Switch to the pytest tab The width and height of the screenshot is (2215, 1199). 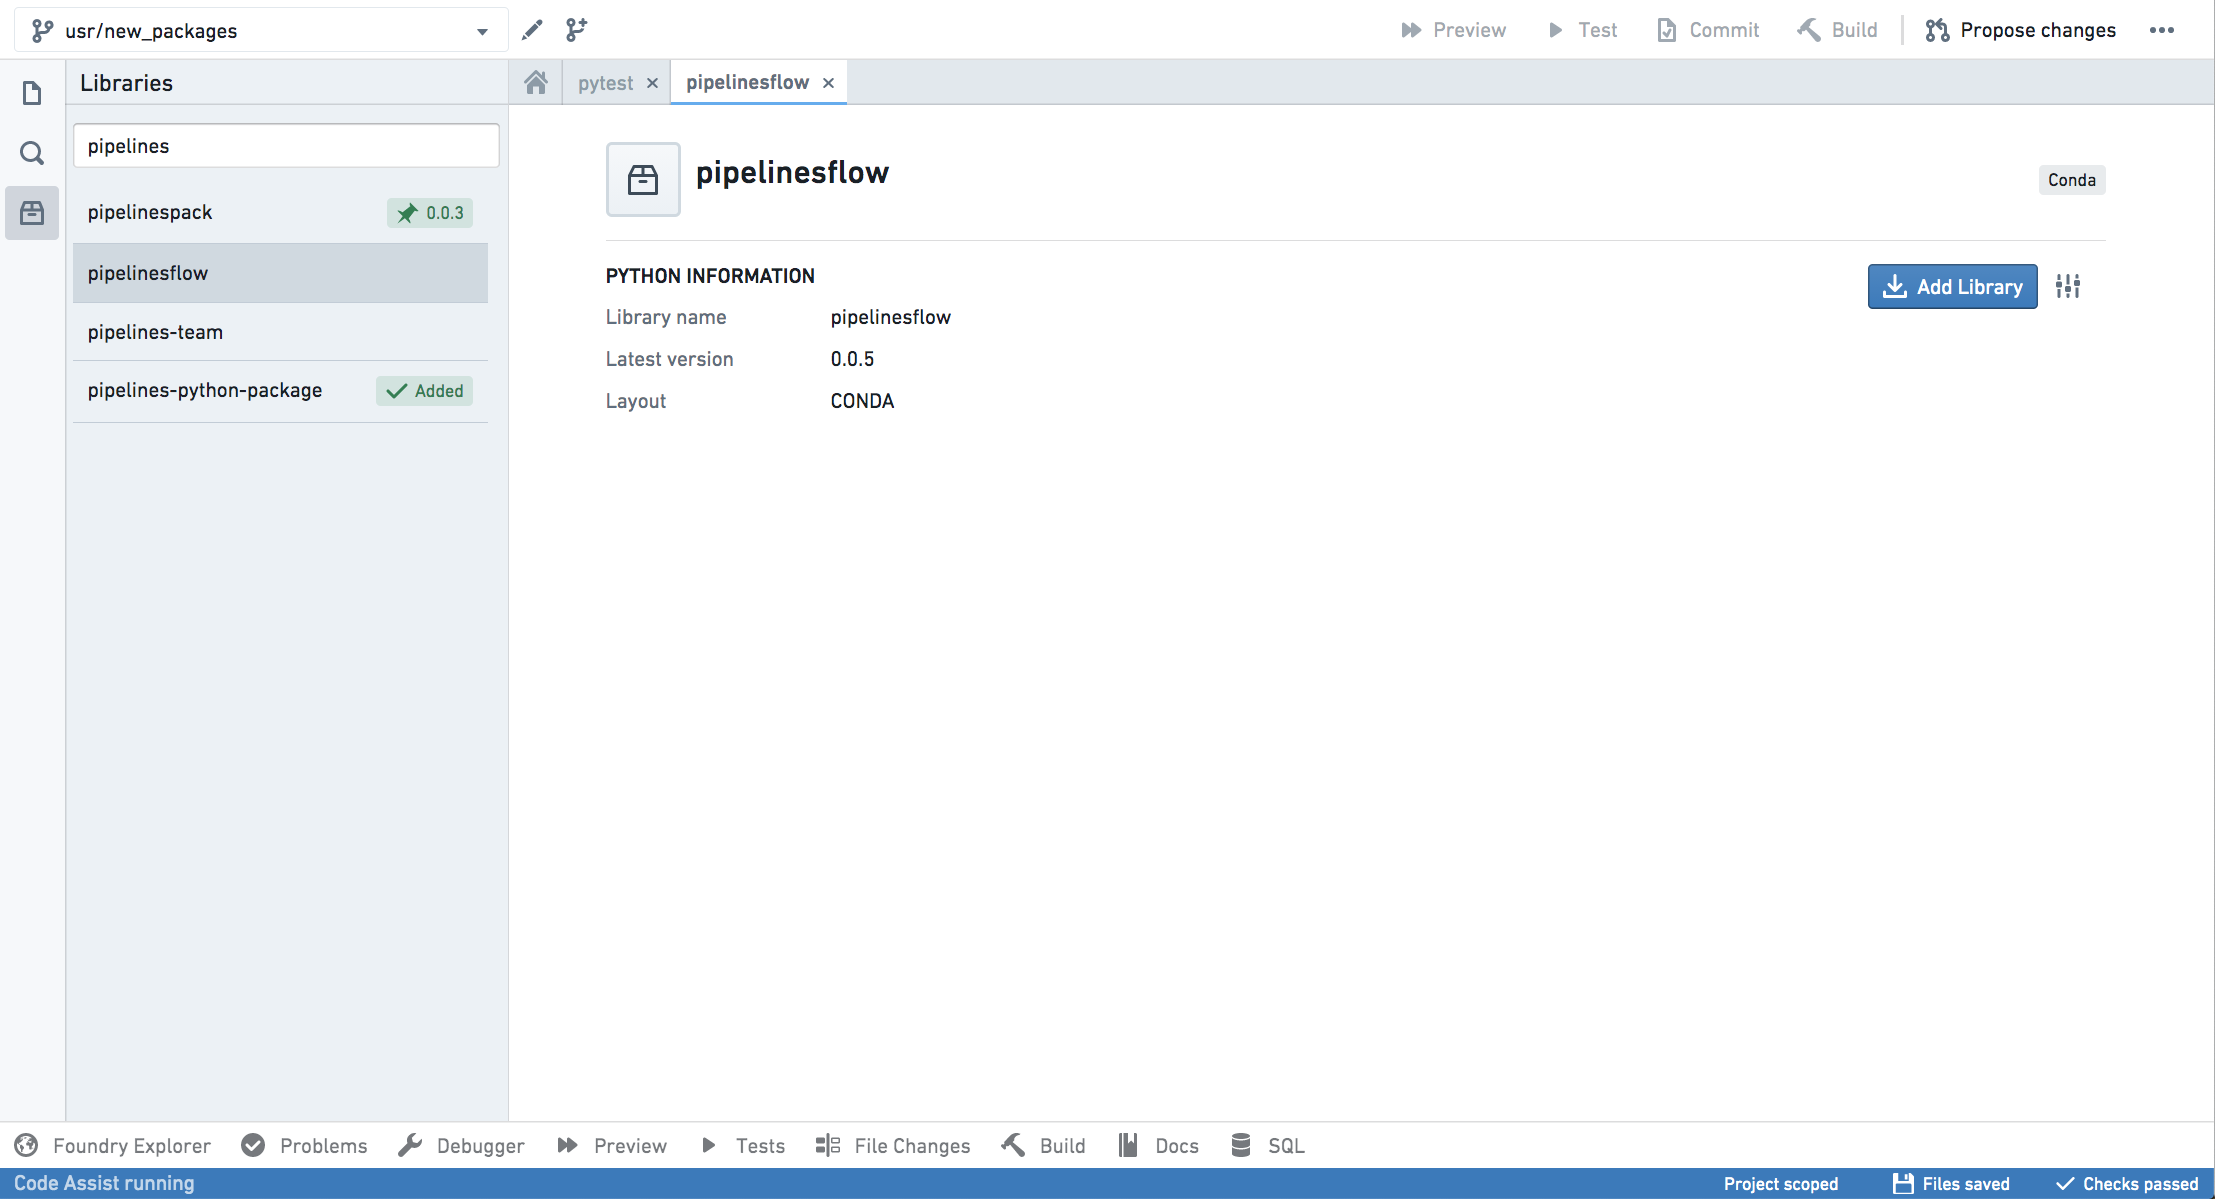tap(605, 83)
